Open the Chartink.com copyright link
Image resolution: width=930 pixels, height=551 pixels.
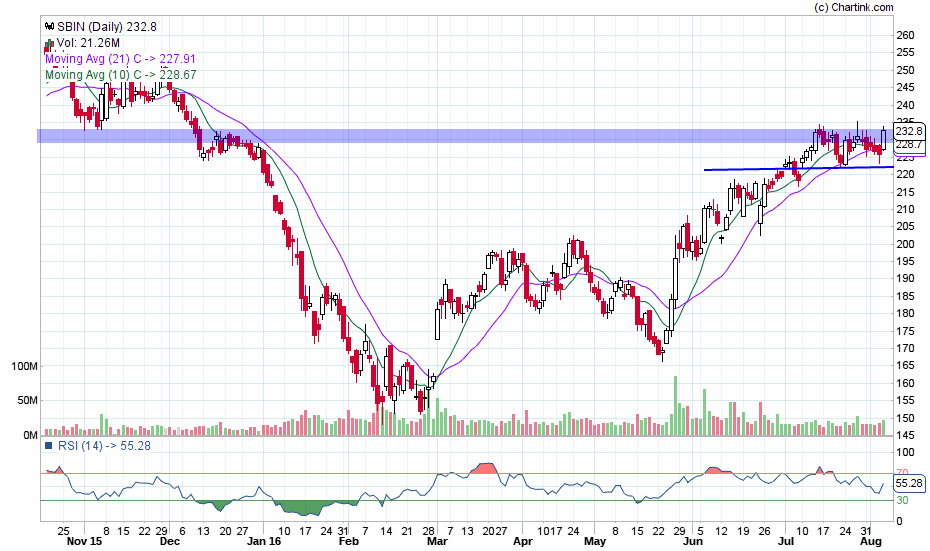[853, 7]
